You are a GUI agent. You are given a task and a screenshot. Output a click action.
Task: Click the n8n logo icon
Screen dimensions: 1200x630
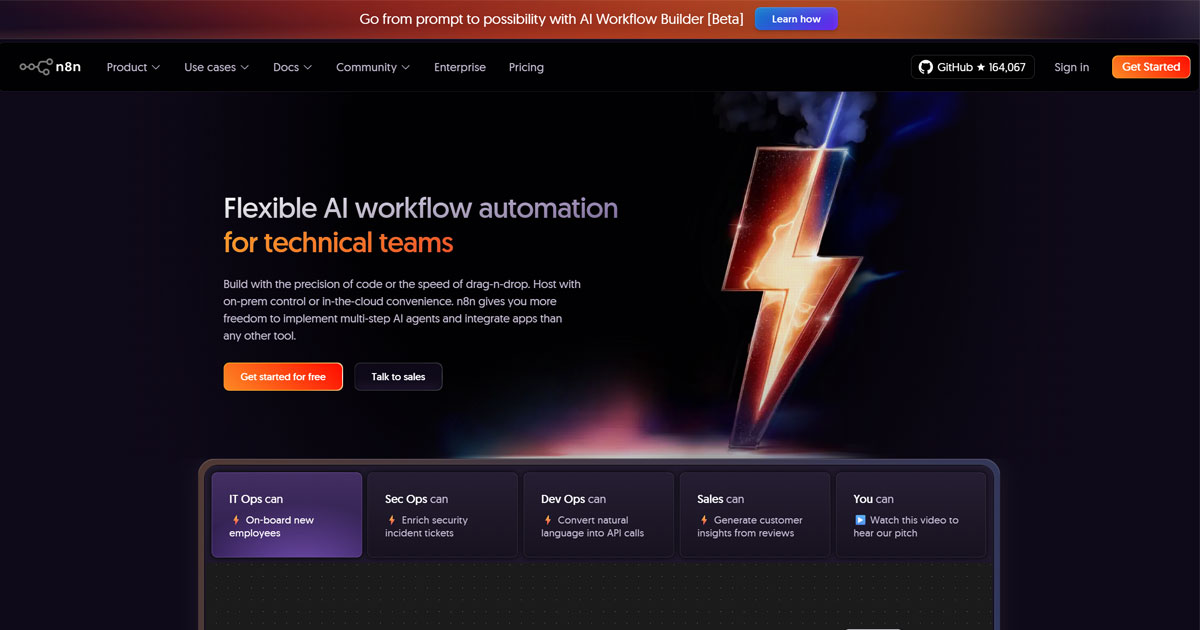click(35, 67)
